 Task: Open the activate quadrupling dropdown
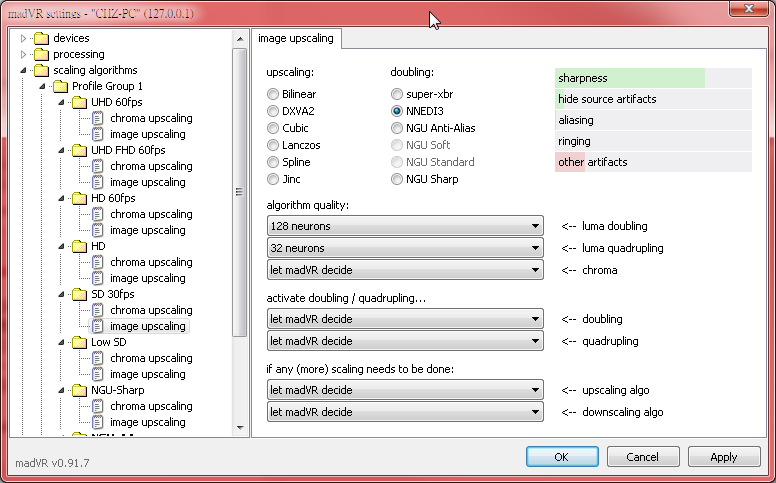click(x=405, y=341)
